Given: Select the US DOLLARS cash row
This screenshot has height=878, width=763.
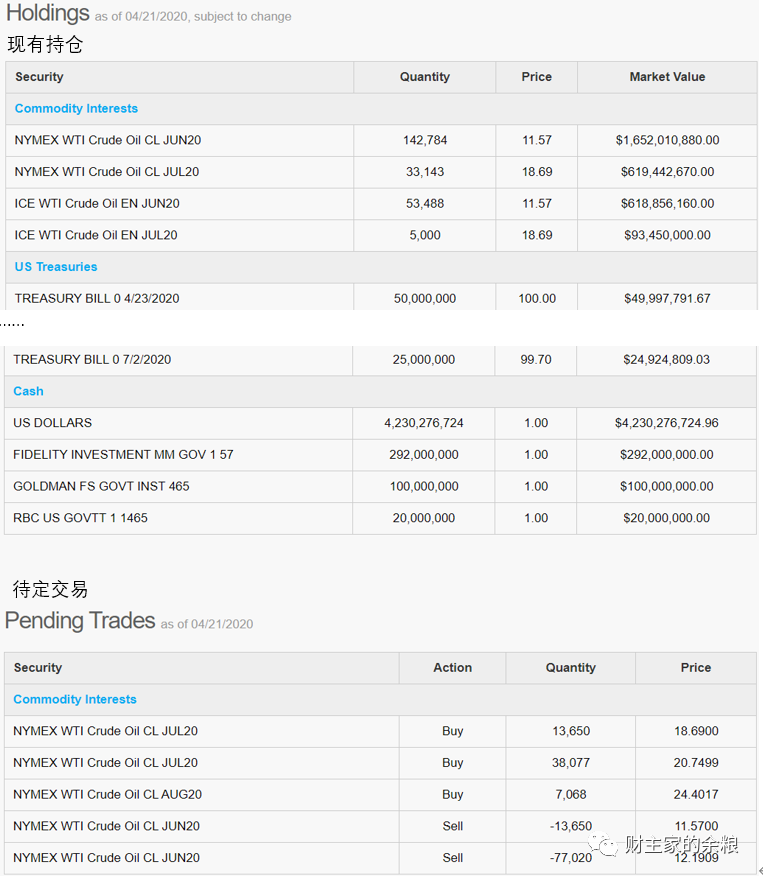Looking at the screenshot, I should point(52,423).
